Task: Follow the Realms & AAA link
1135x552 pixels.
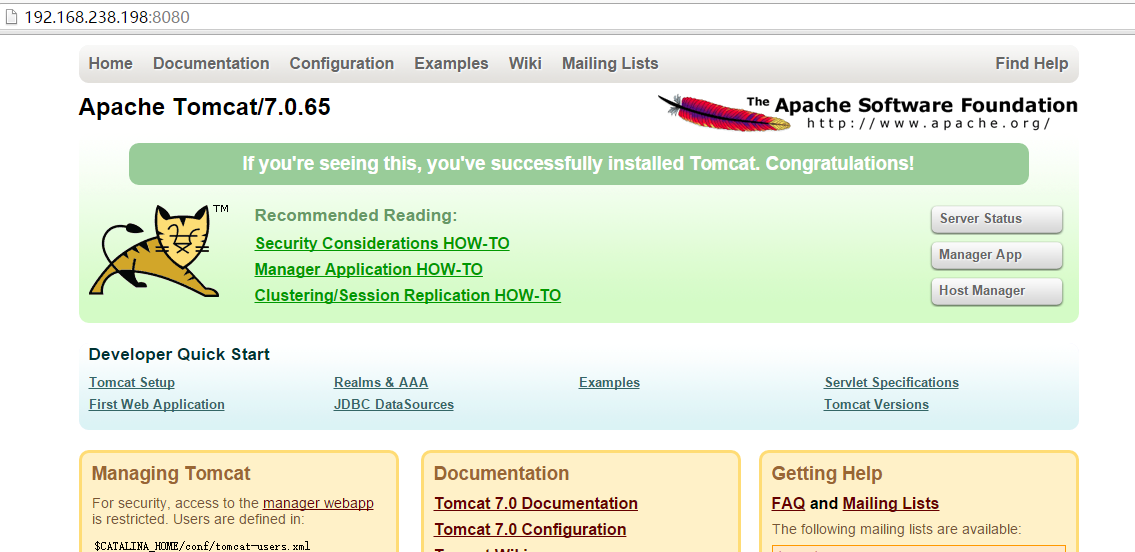Action: click(381, 383)
